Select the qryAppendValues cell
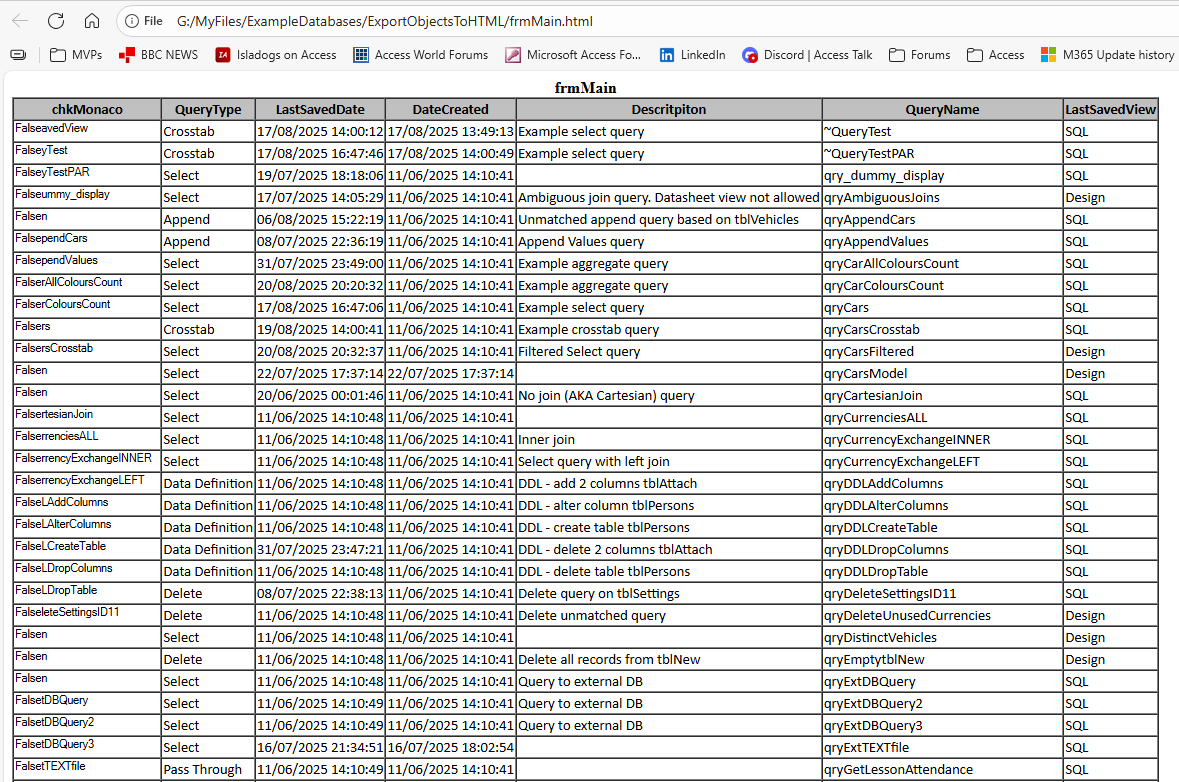 (942, 241)
